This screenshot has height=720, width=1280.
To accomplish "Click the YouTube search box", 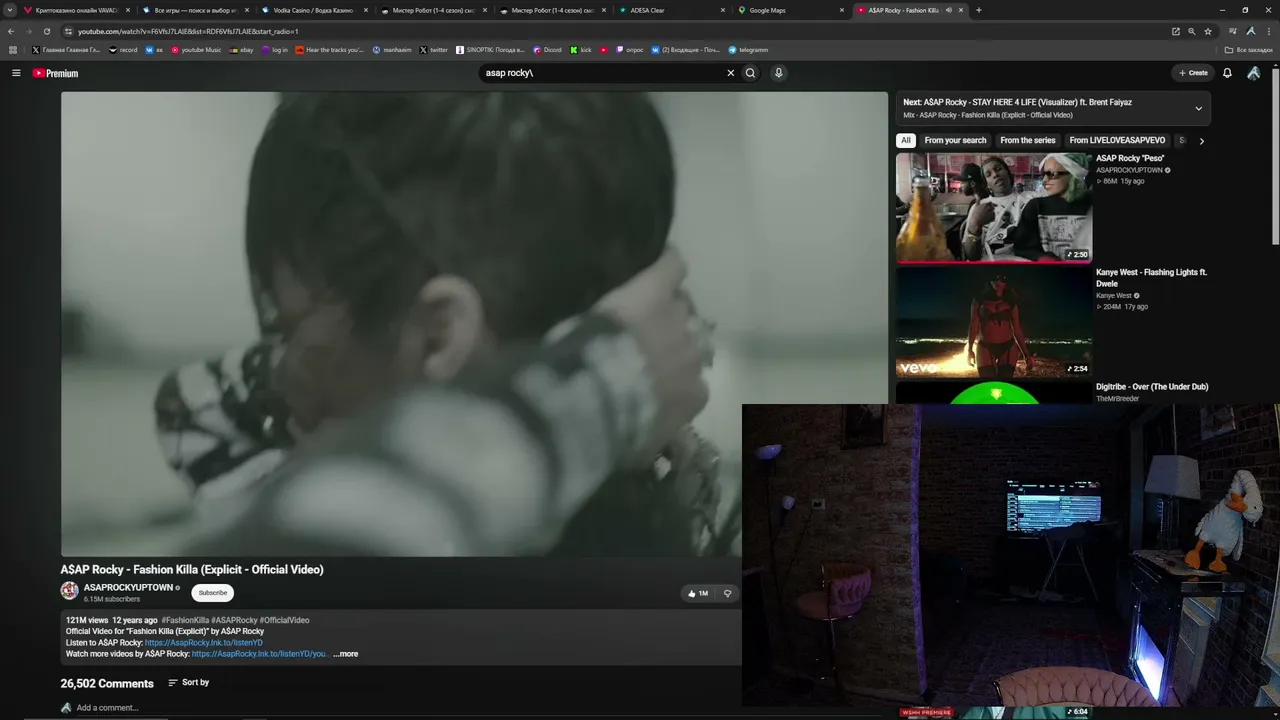I will pyautogui.click(x=600, y=73).
